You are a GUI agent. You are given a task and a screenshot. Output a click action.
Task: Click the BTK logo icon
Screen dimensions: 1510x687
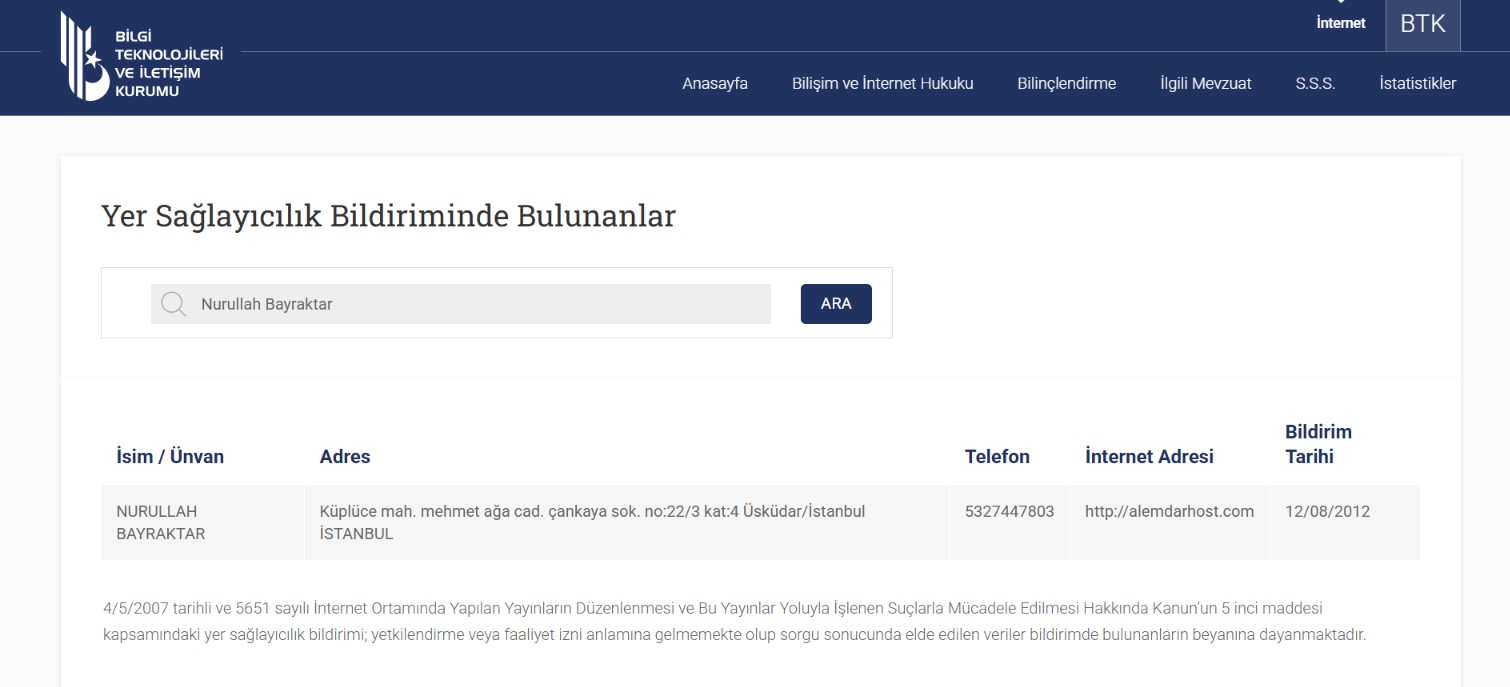pyautogui.click(x=142, y=56)
